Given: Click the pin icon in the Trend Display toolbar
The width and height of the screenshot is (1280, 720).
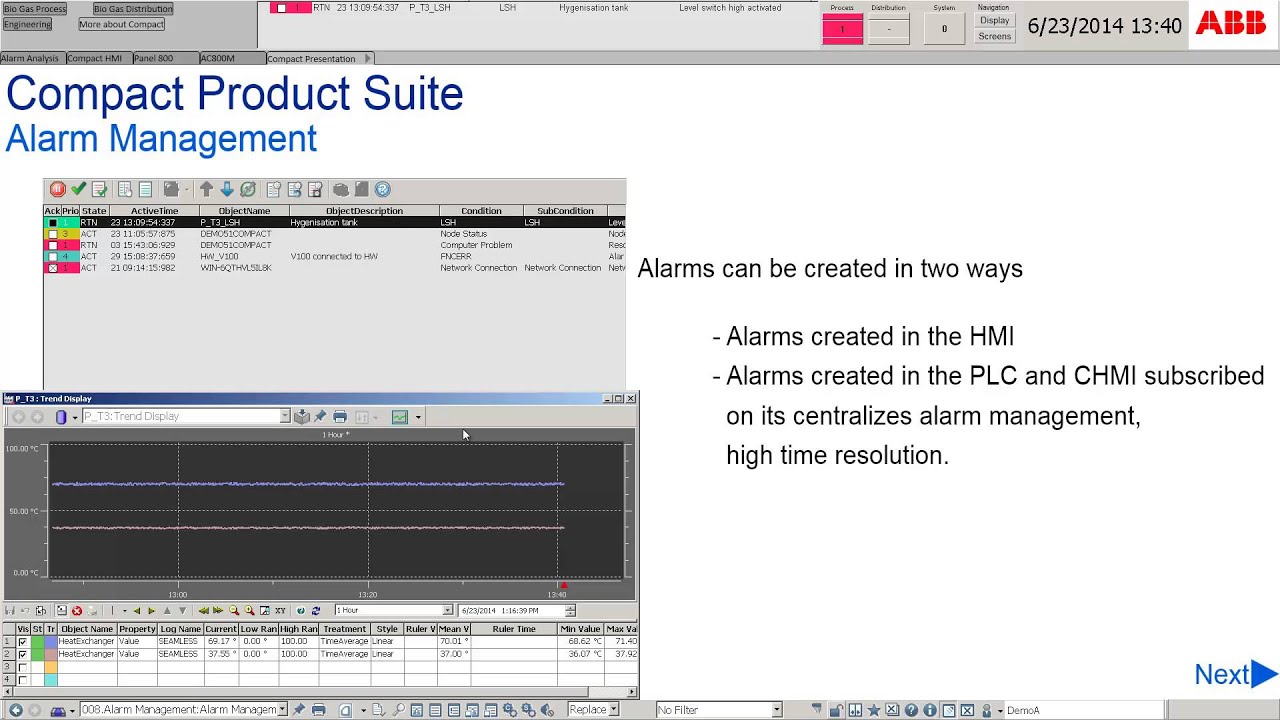Looking at the screenshot, I should point(320,417).
